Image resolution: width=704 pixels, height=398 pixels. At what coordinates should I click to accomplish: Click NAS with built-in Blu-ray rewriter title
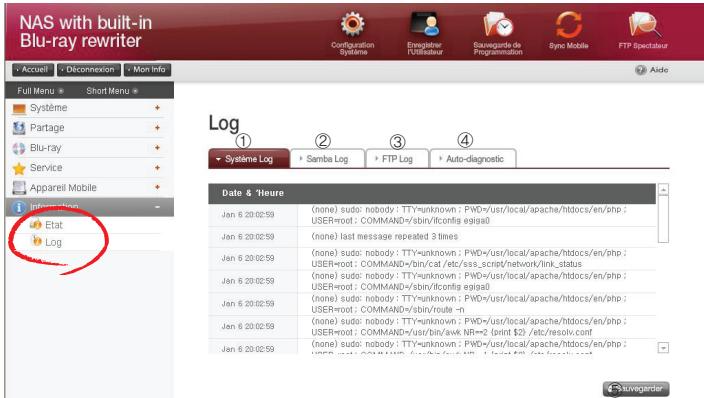click(x=85, y=31)
